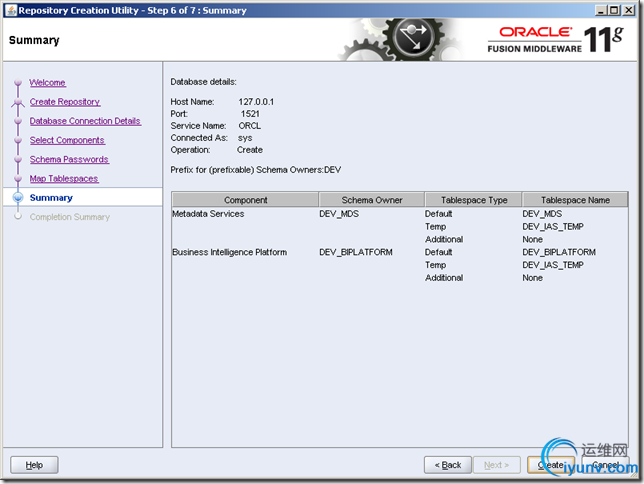Open the Schema Passwords step
The height and width of the screenshot is (484, 644).
(x=69, y=159)
